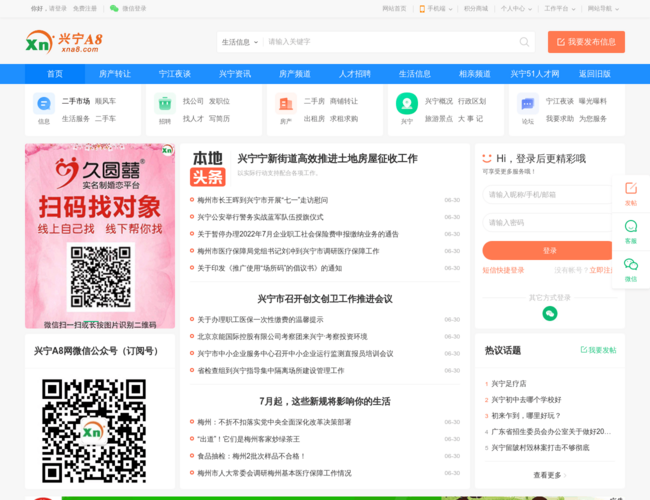Open article 梅州市人大常委会调研梅州基本医疗保障工作情况

tap(274, 473)
